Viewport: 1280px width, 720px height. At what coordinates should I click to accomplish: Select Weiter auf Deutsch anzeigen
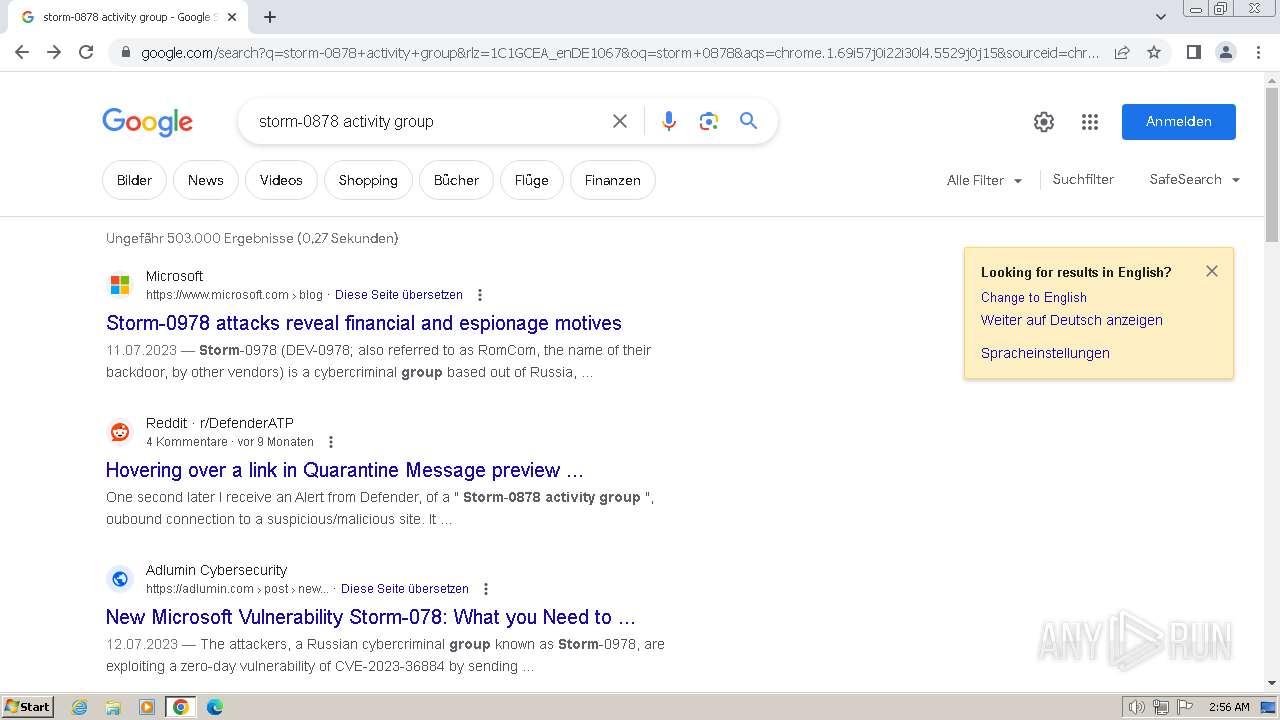point(1072,320)
